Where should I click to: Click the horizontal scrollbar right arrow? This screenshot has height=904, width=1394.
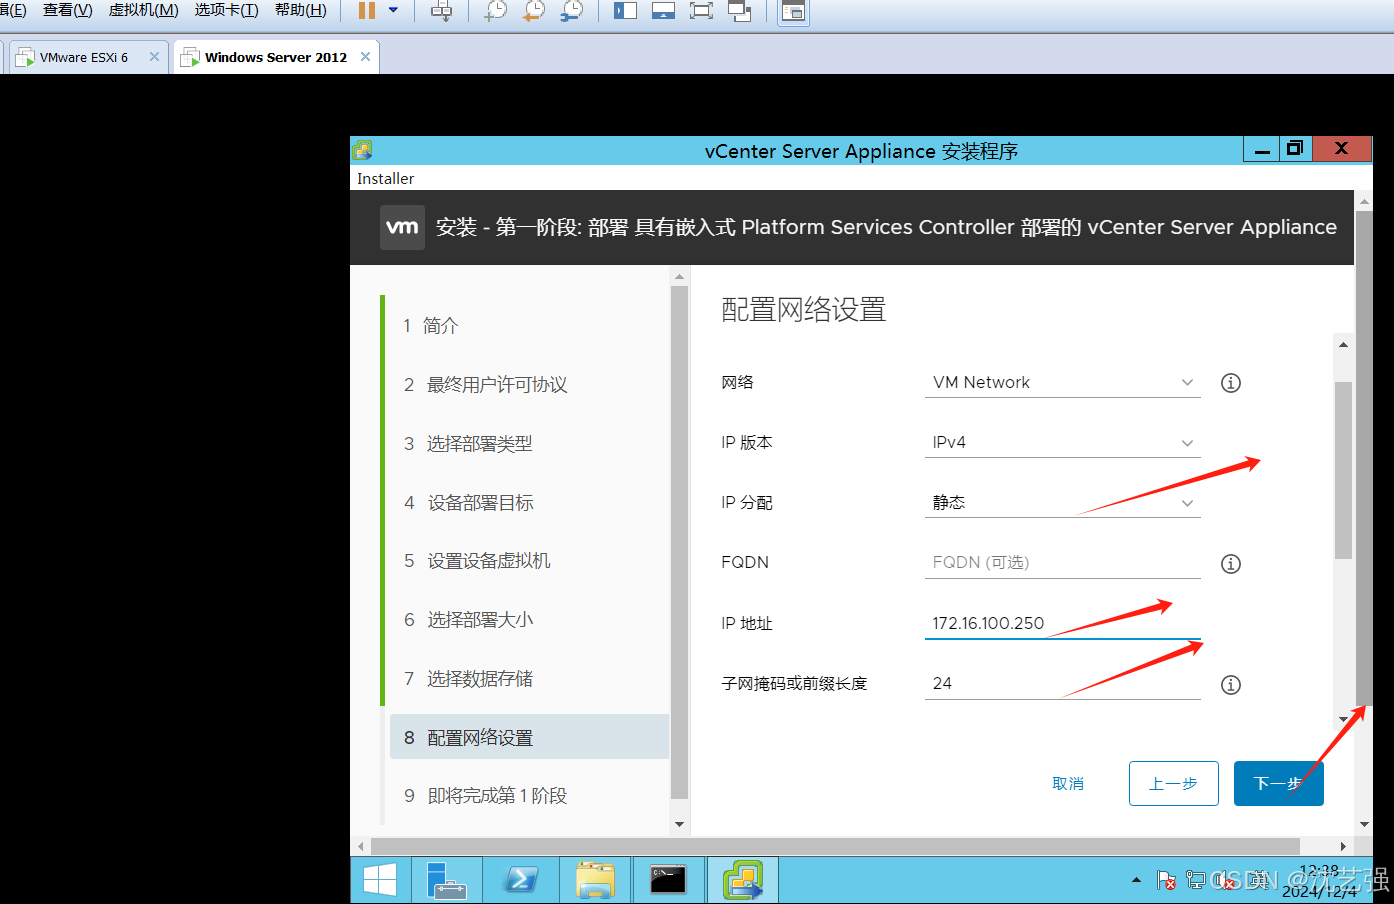pos(1343,846)
